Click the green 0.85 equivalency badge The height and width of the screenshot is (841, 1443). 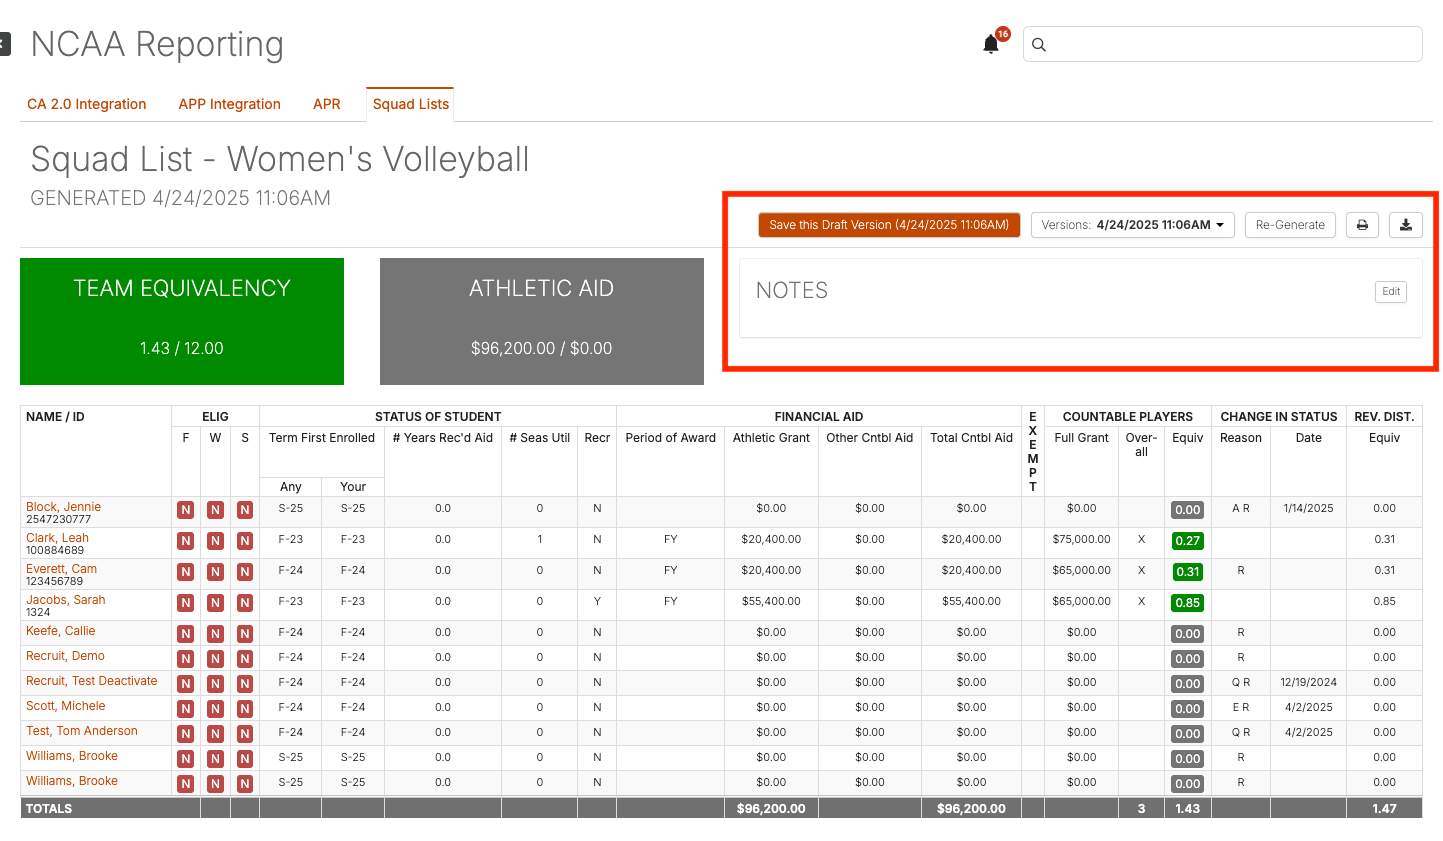point(1187,603)
